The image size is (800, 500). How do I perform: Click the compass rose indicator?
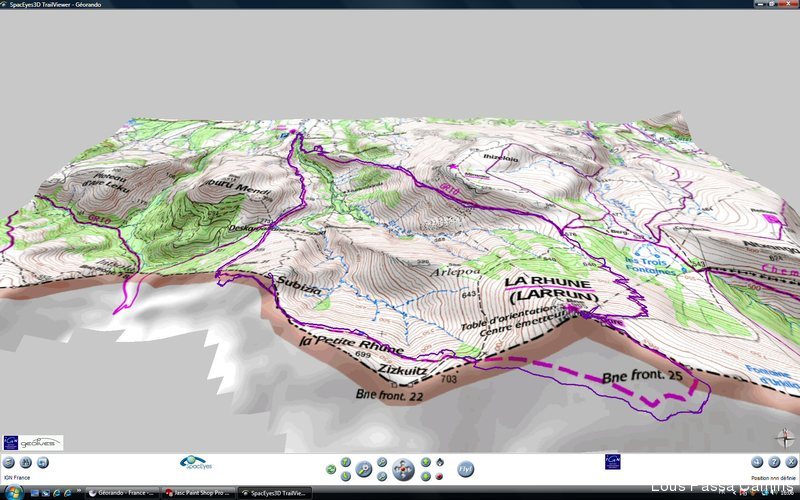tap(785, 438)
